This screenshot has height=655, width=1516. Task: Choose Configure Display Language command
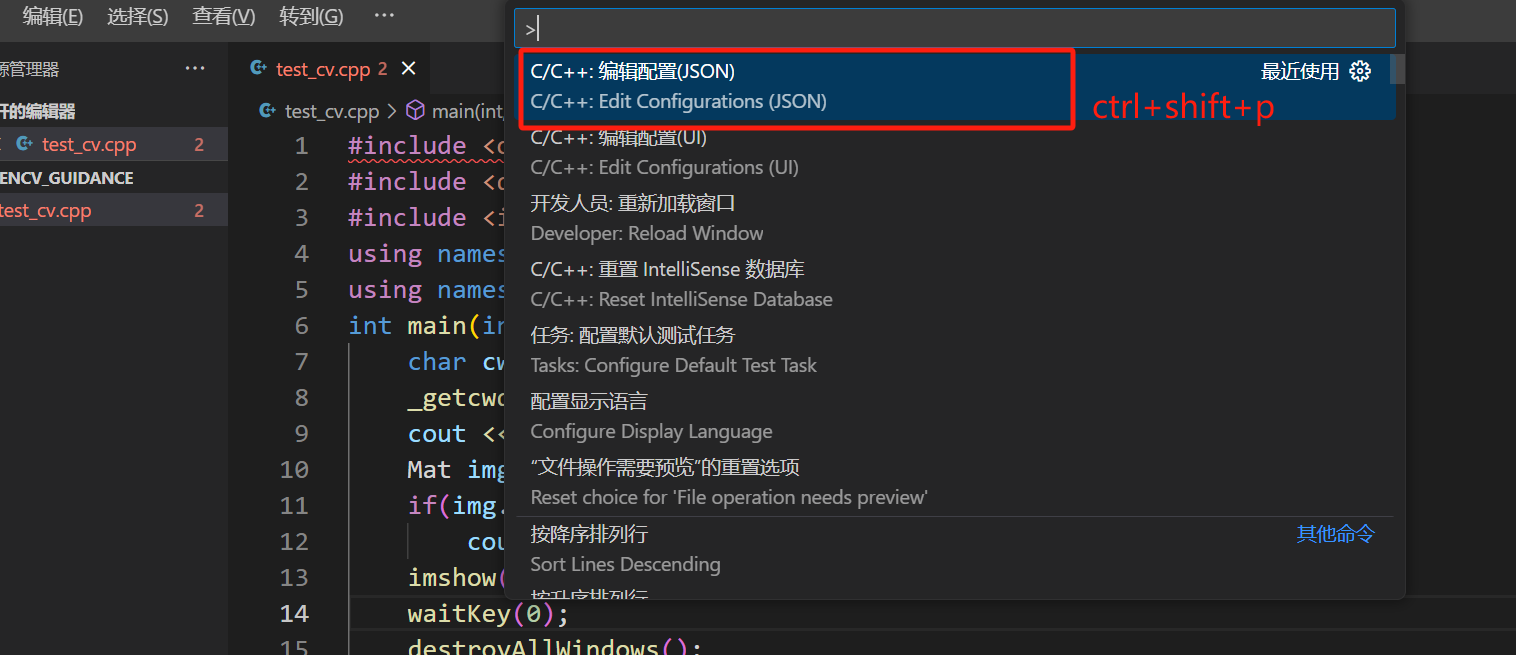[x=954, y=417]
